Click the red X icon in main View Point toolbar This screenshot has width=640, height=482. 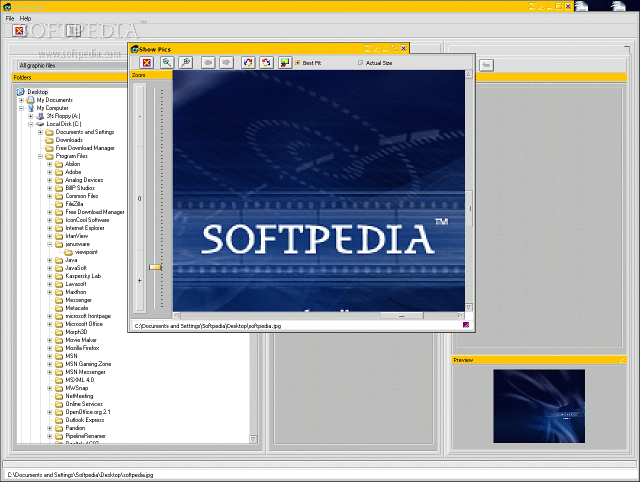[x=19, y=31]
